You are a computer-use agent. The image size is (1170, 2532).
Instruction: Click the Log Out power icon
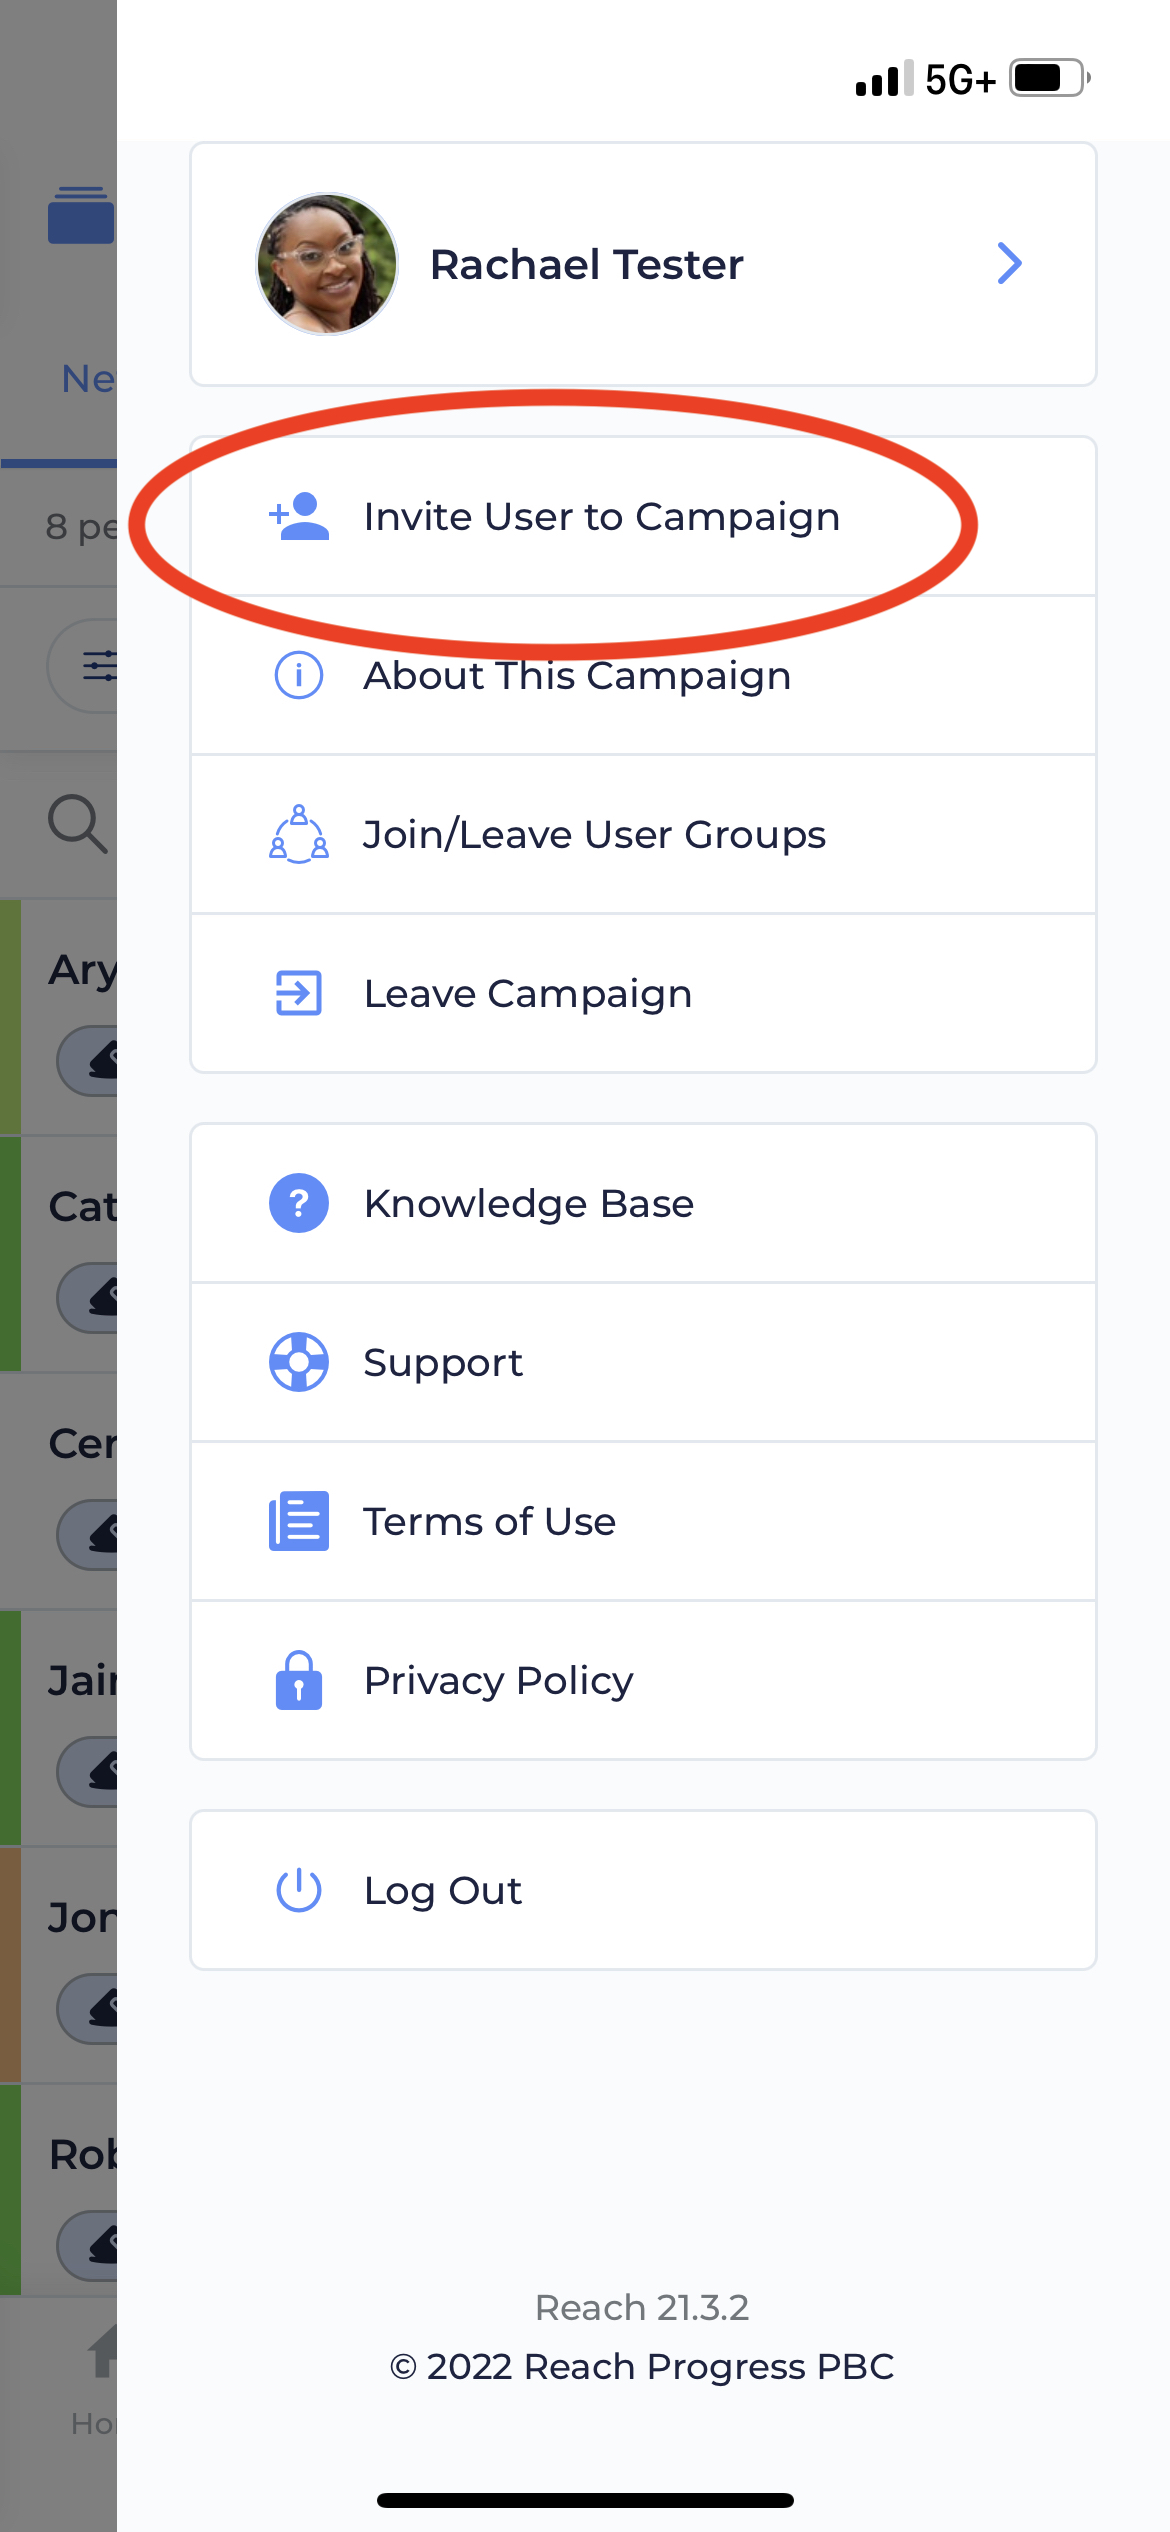pyautogui.click(x=298, y=1889)
